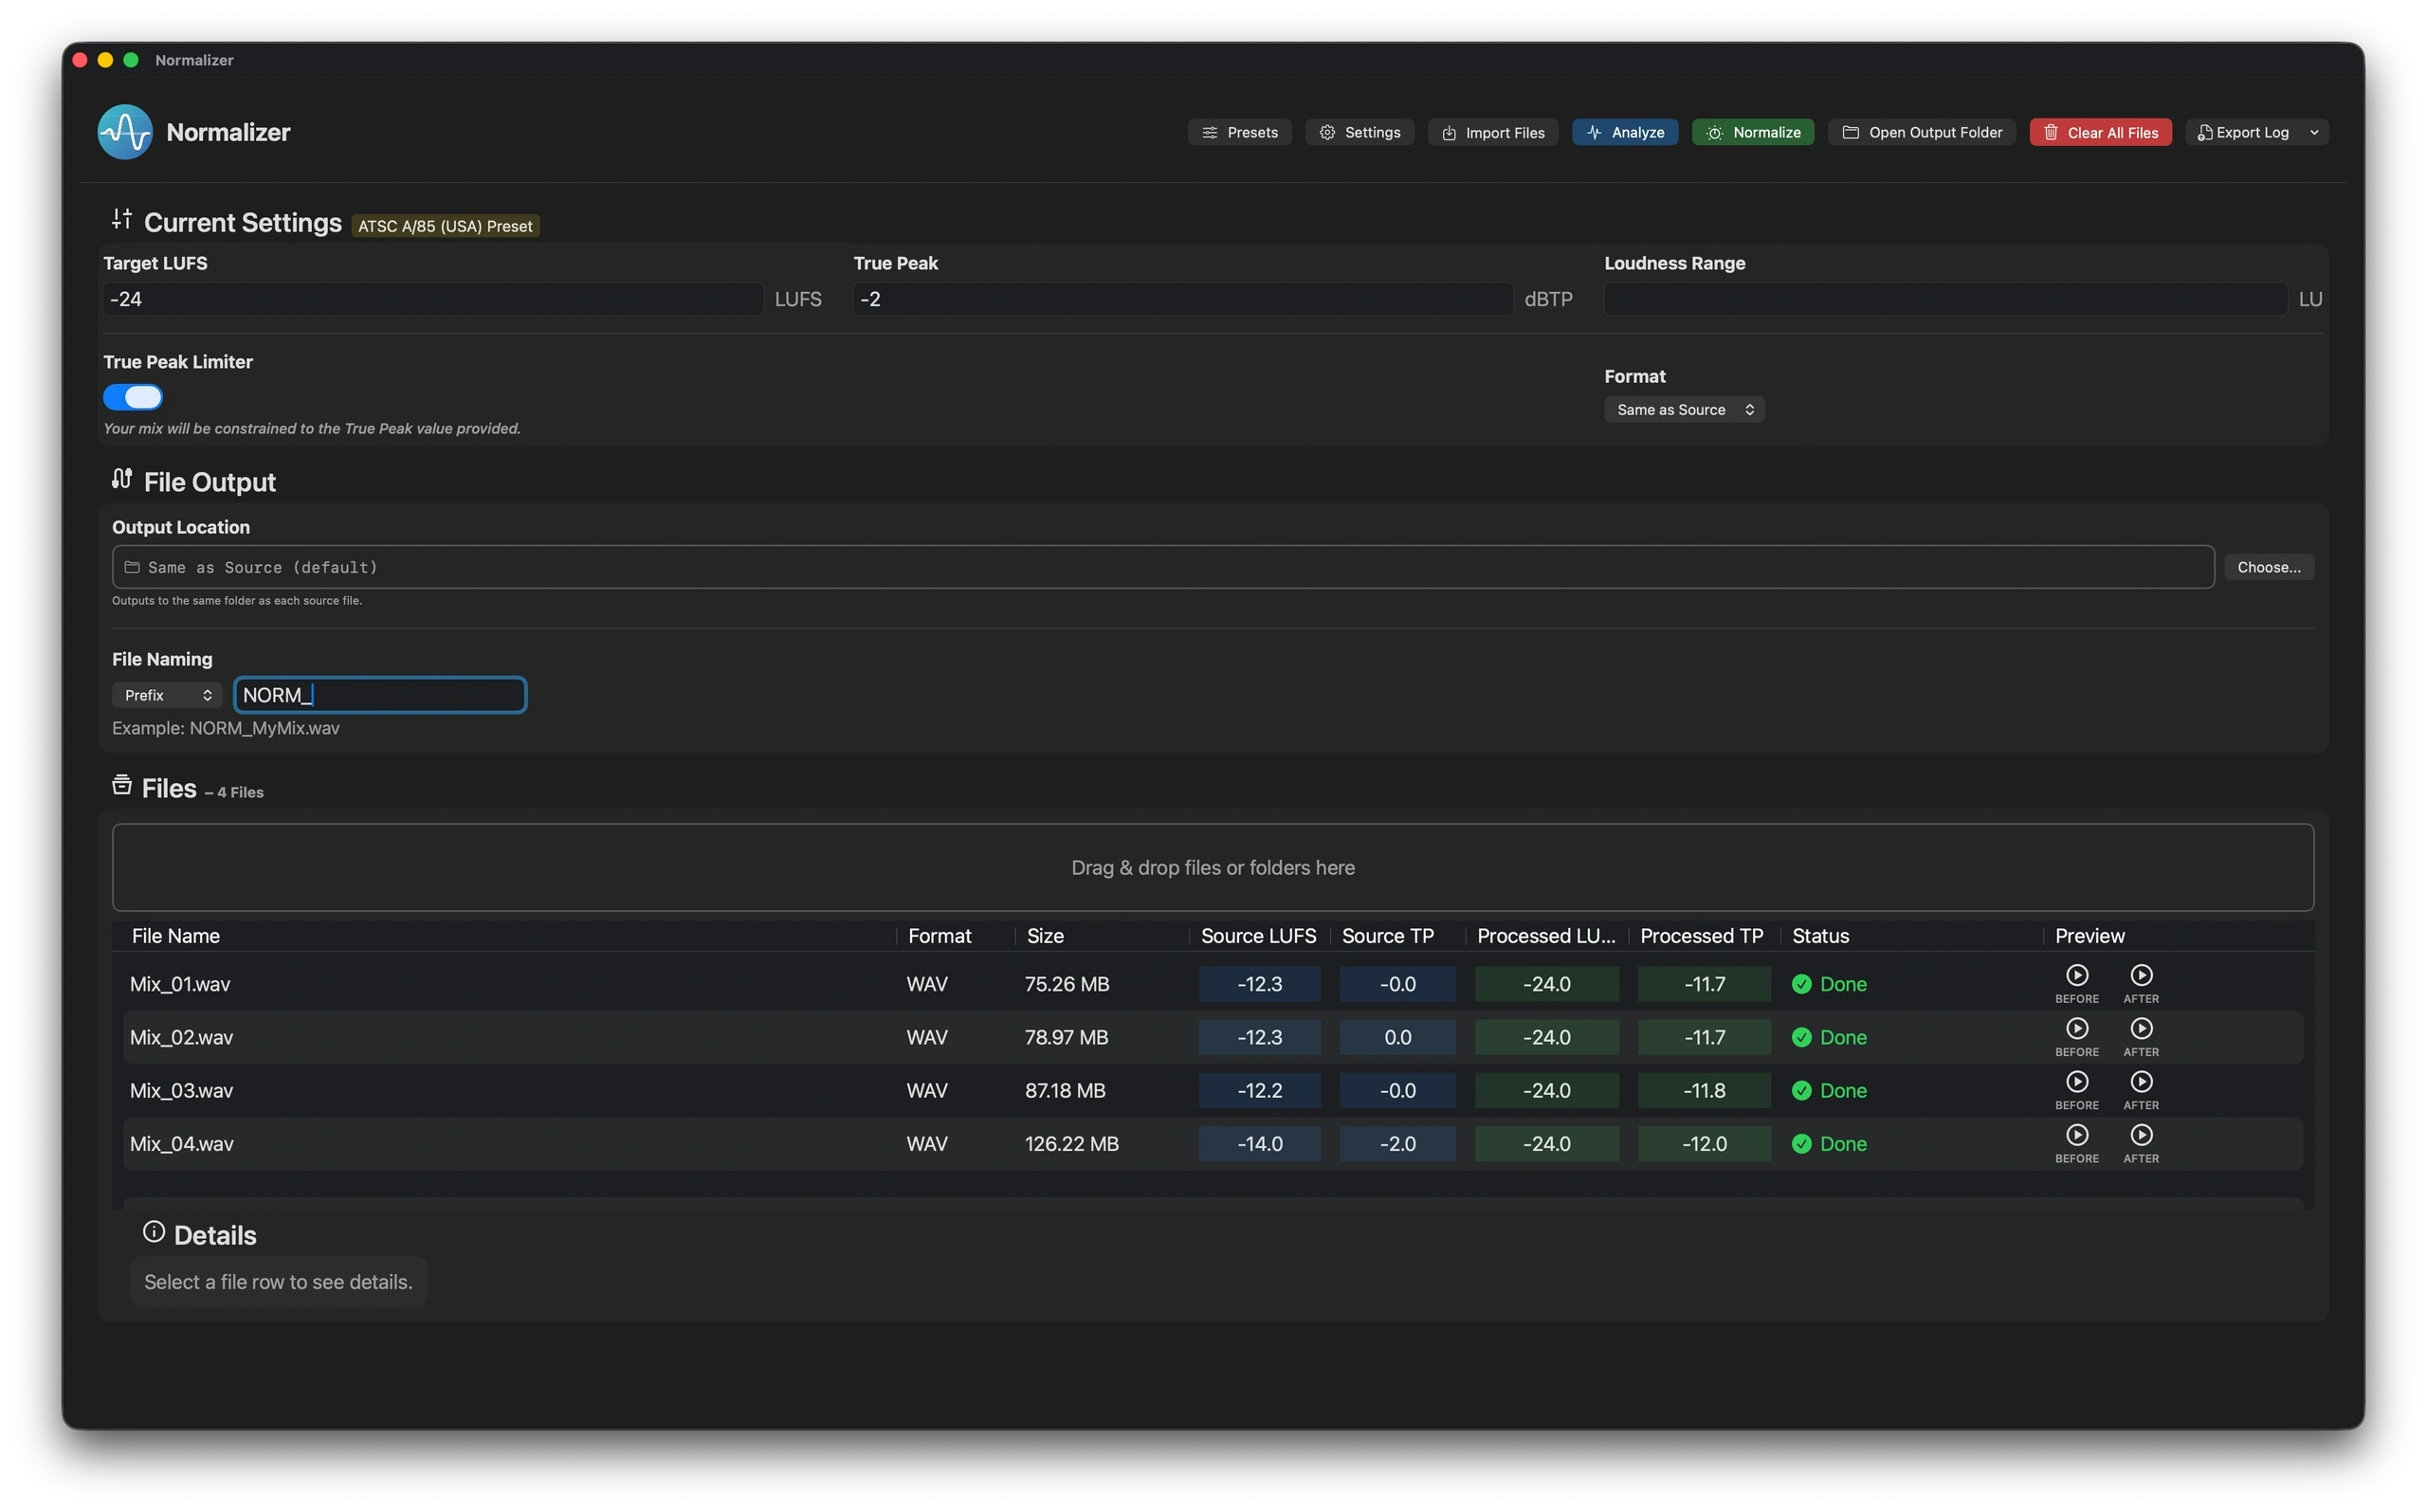
Task: Play AFTER preview for Mix_02.wav
Action: tap(2140, 1028)
